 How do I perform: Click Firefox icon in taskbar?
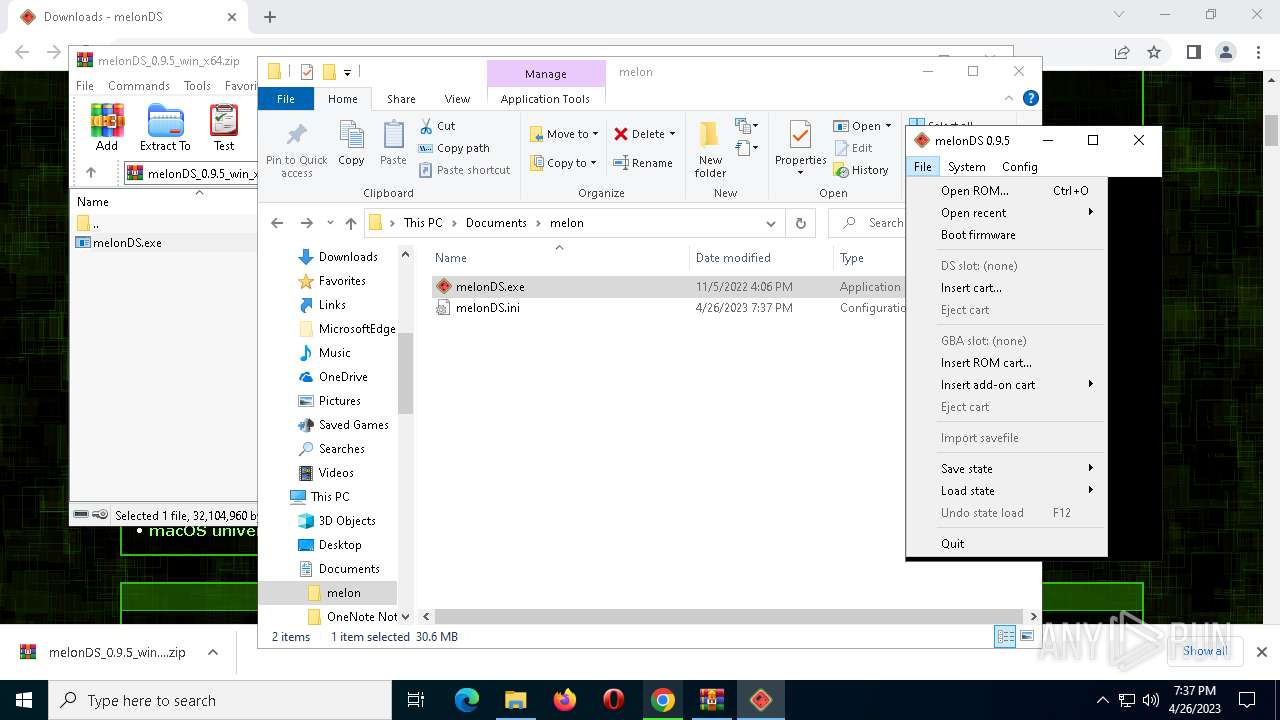565,700
